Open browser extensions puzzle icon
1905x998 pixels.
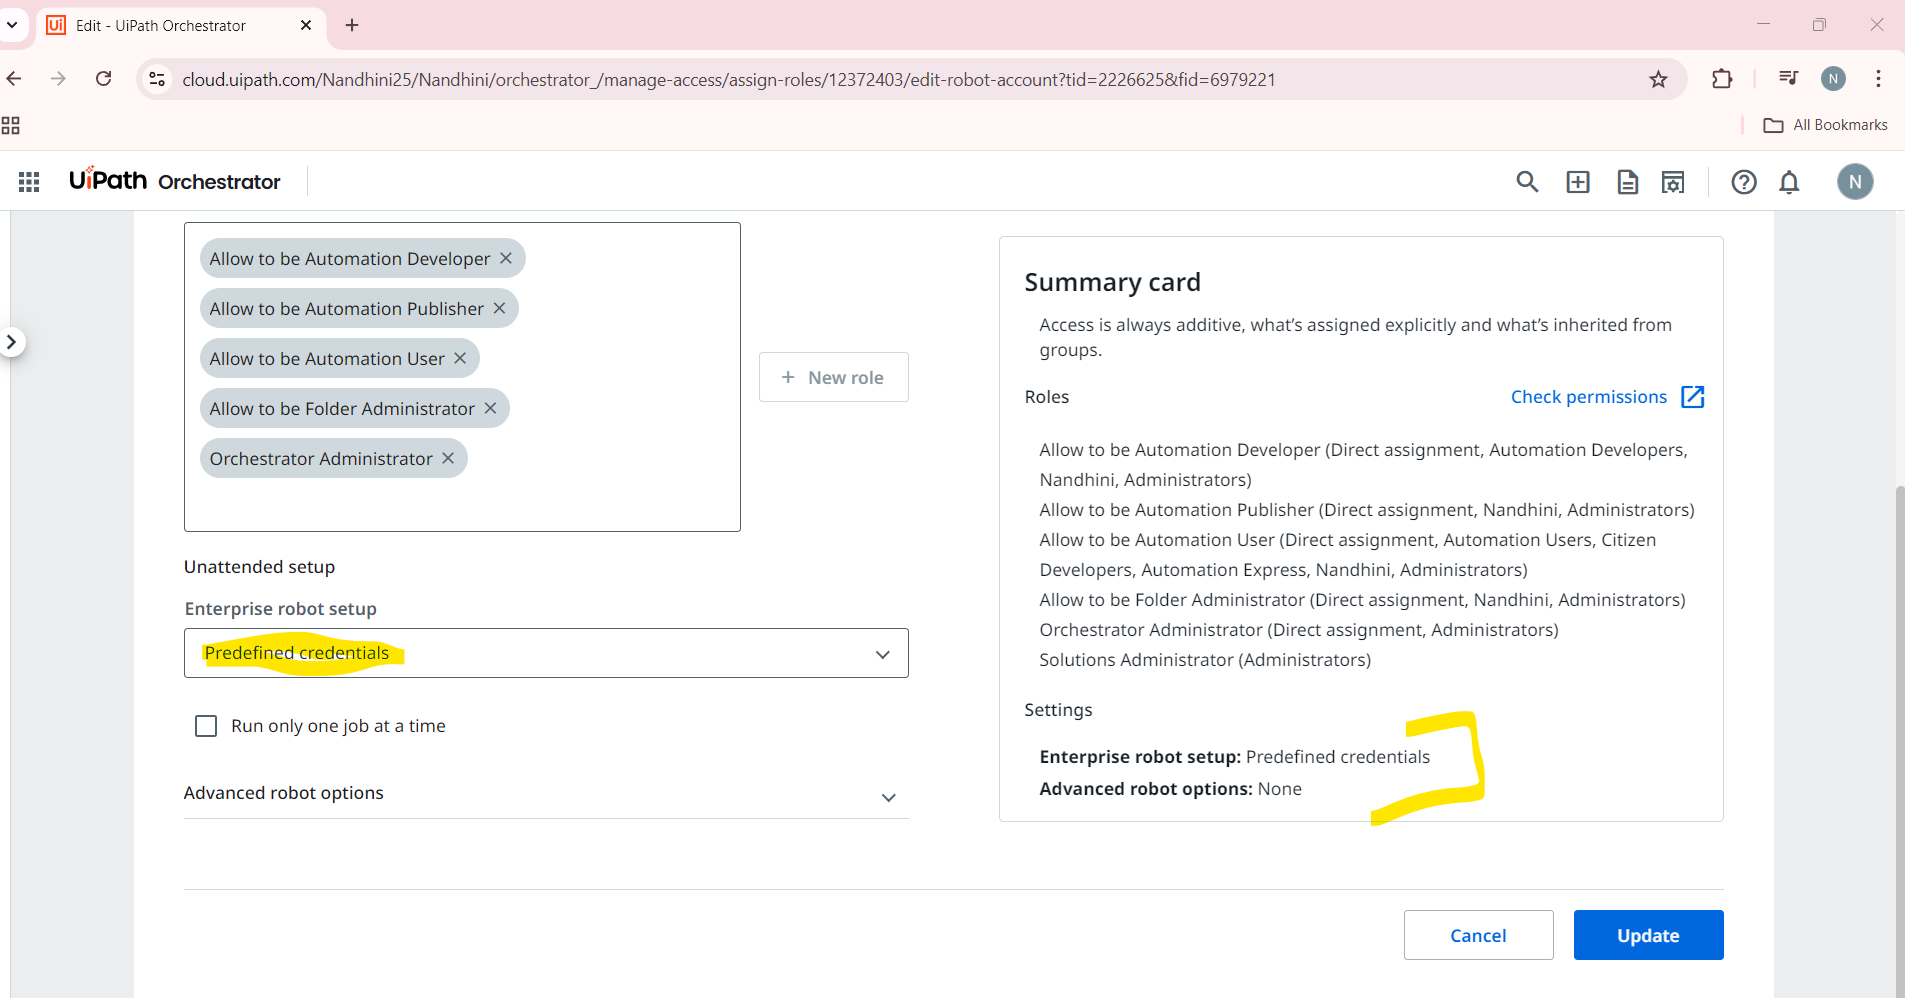coord(1722,79)
